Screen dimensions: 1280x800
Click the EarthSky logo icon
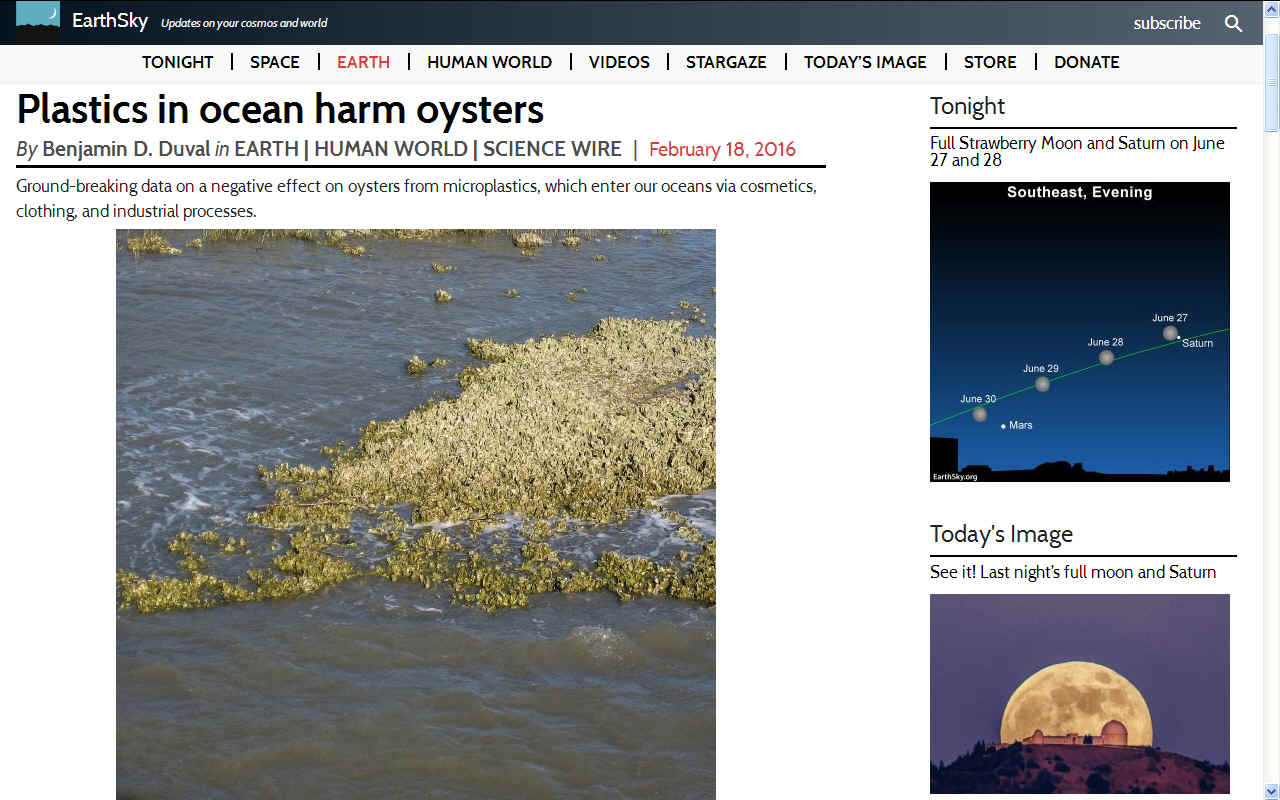(x=38, y=19)
